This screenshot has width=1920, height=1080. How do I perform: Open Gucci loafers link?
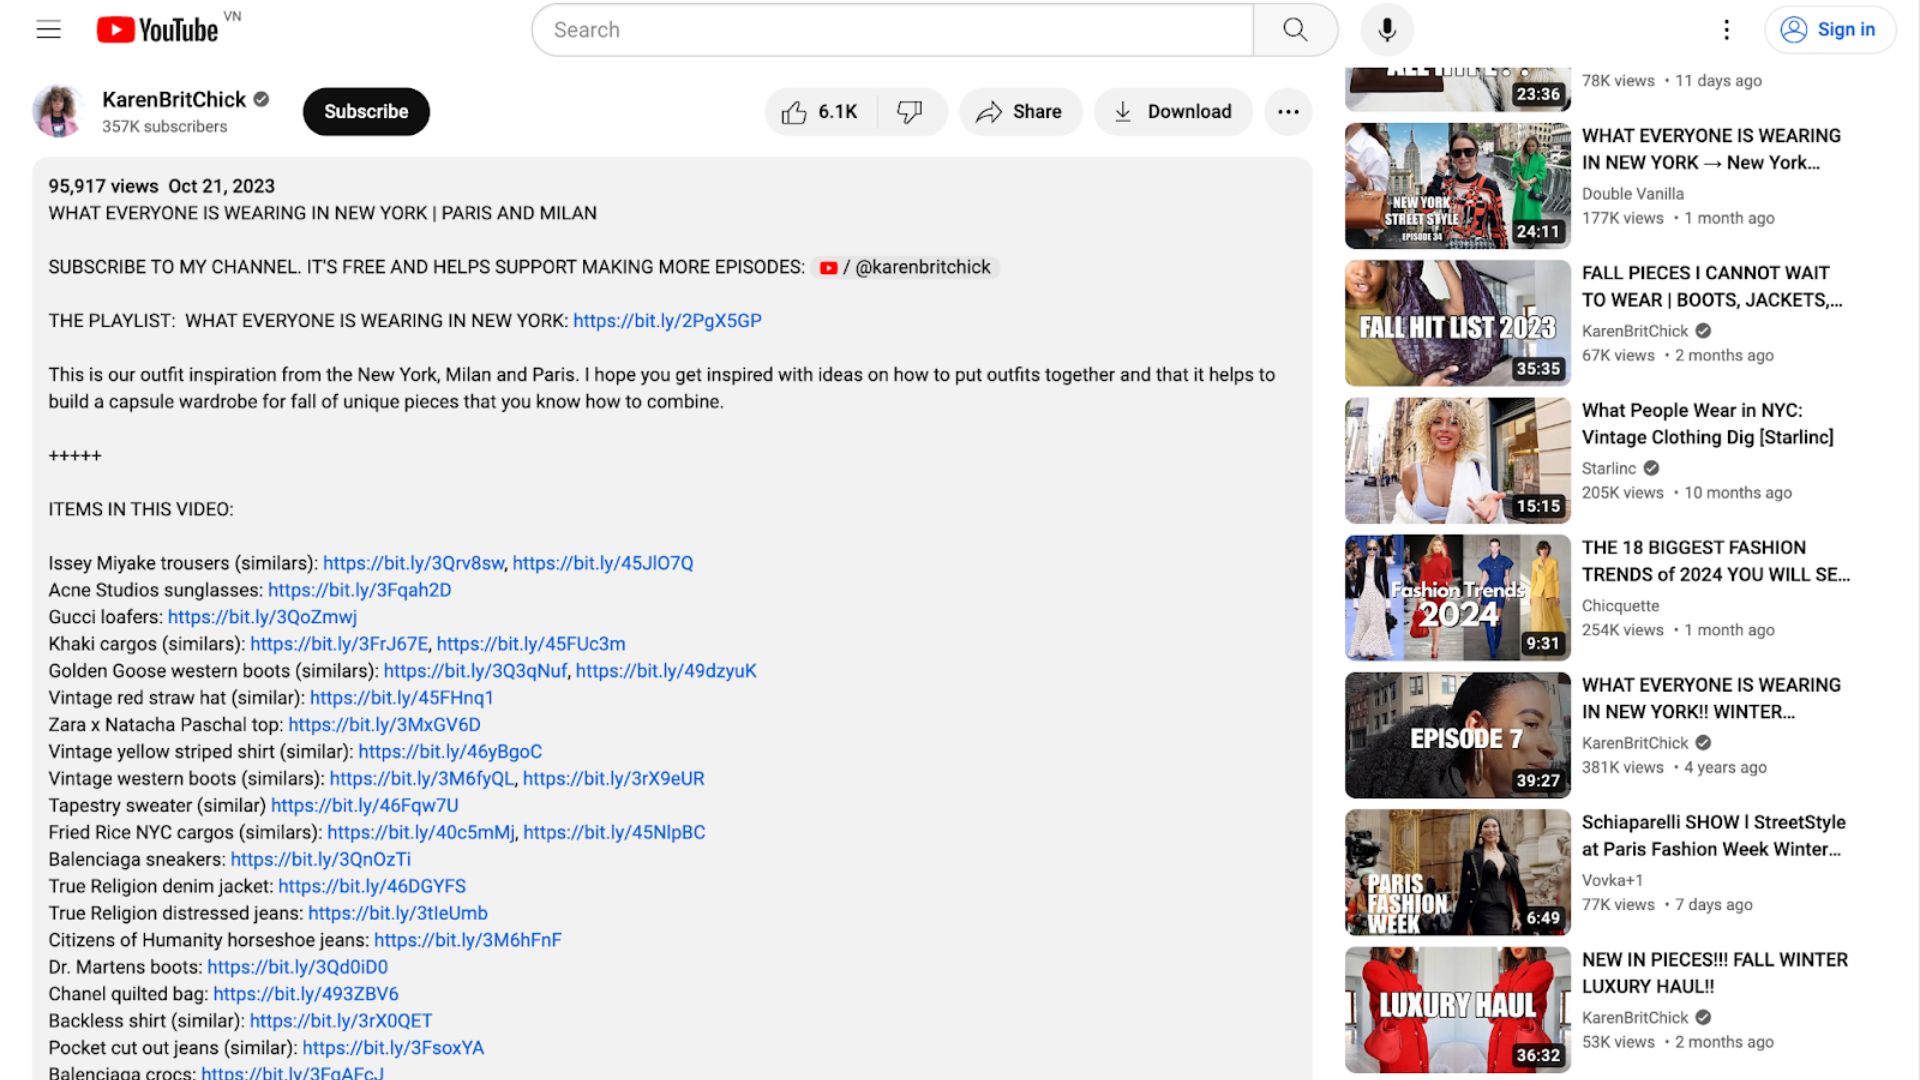point(262,617)
